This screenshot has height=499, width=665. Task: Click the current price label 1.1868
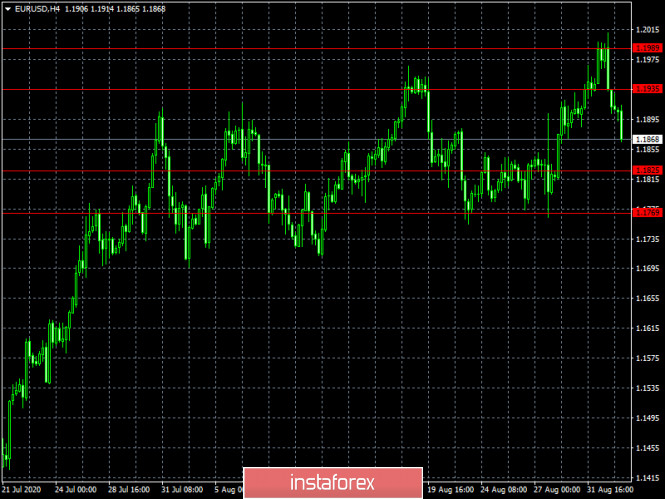coord(649,139)
